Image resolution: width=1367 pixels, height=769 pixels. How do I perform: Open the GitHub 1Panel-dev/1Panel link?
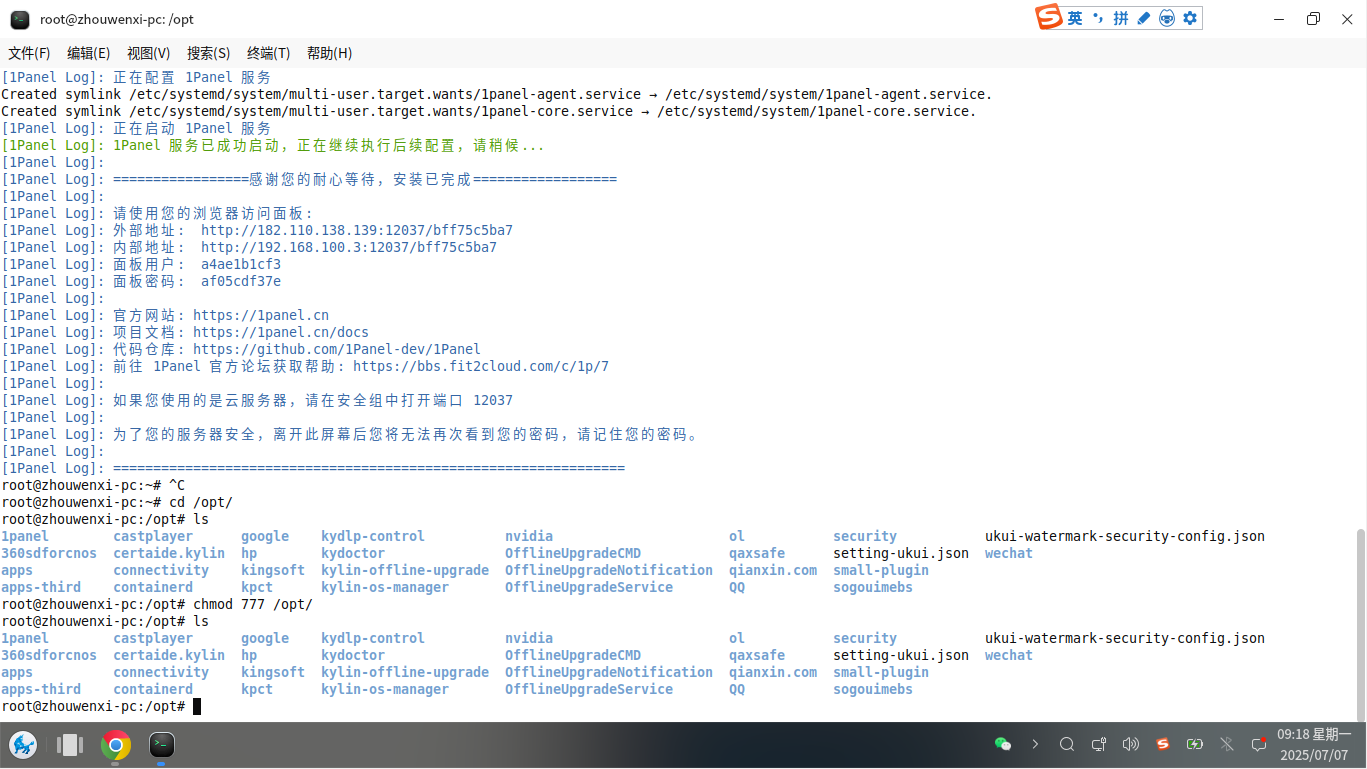point(337,349)
